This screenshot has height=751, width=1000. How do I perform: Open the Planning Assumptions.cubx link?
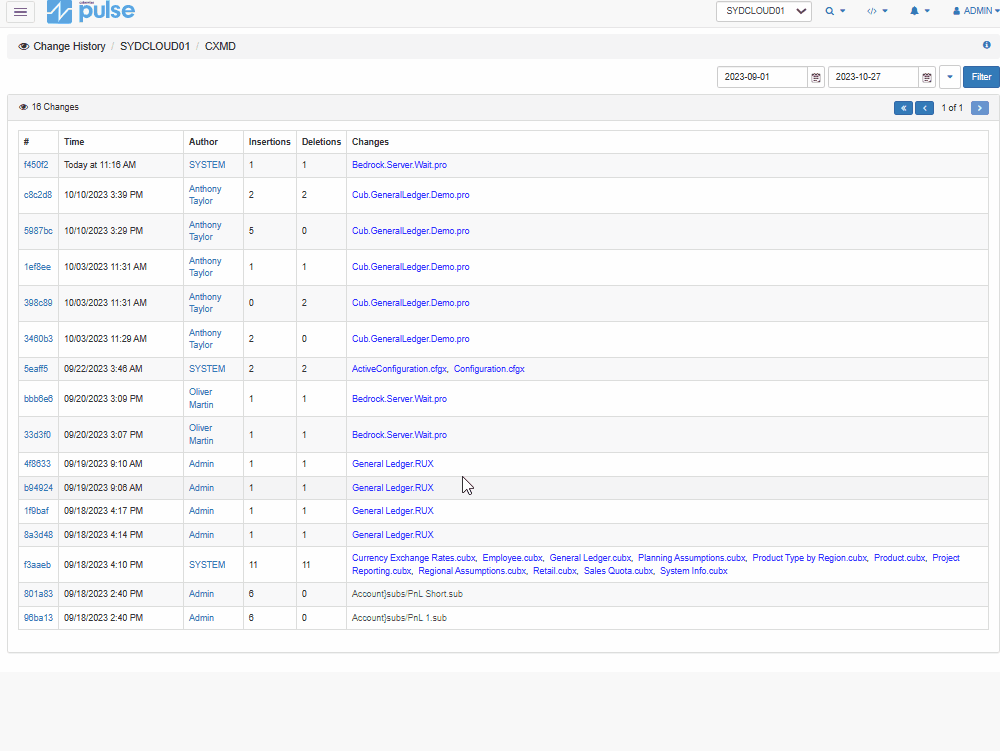point(692,558)
